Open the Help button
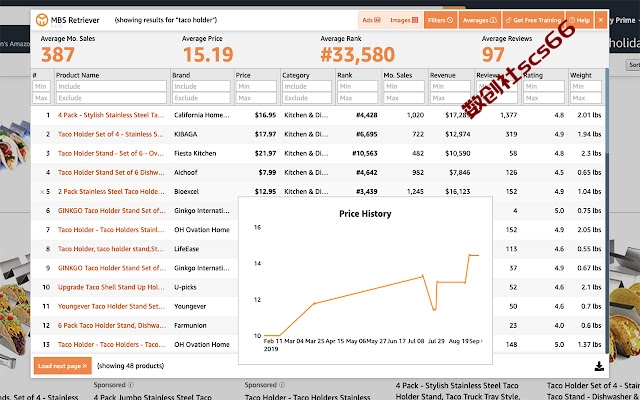Viewport: 640px width, 400px height. (x=580, y=20)
